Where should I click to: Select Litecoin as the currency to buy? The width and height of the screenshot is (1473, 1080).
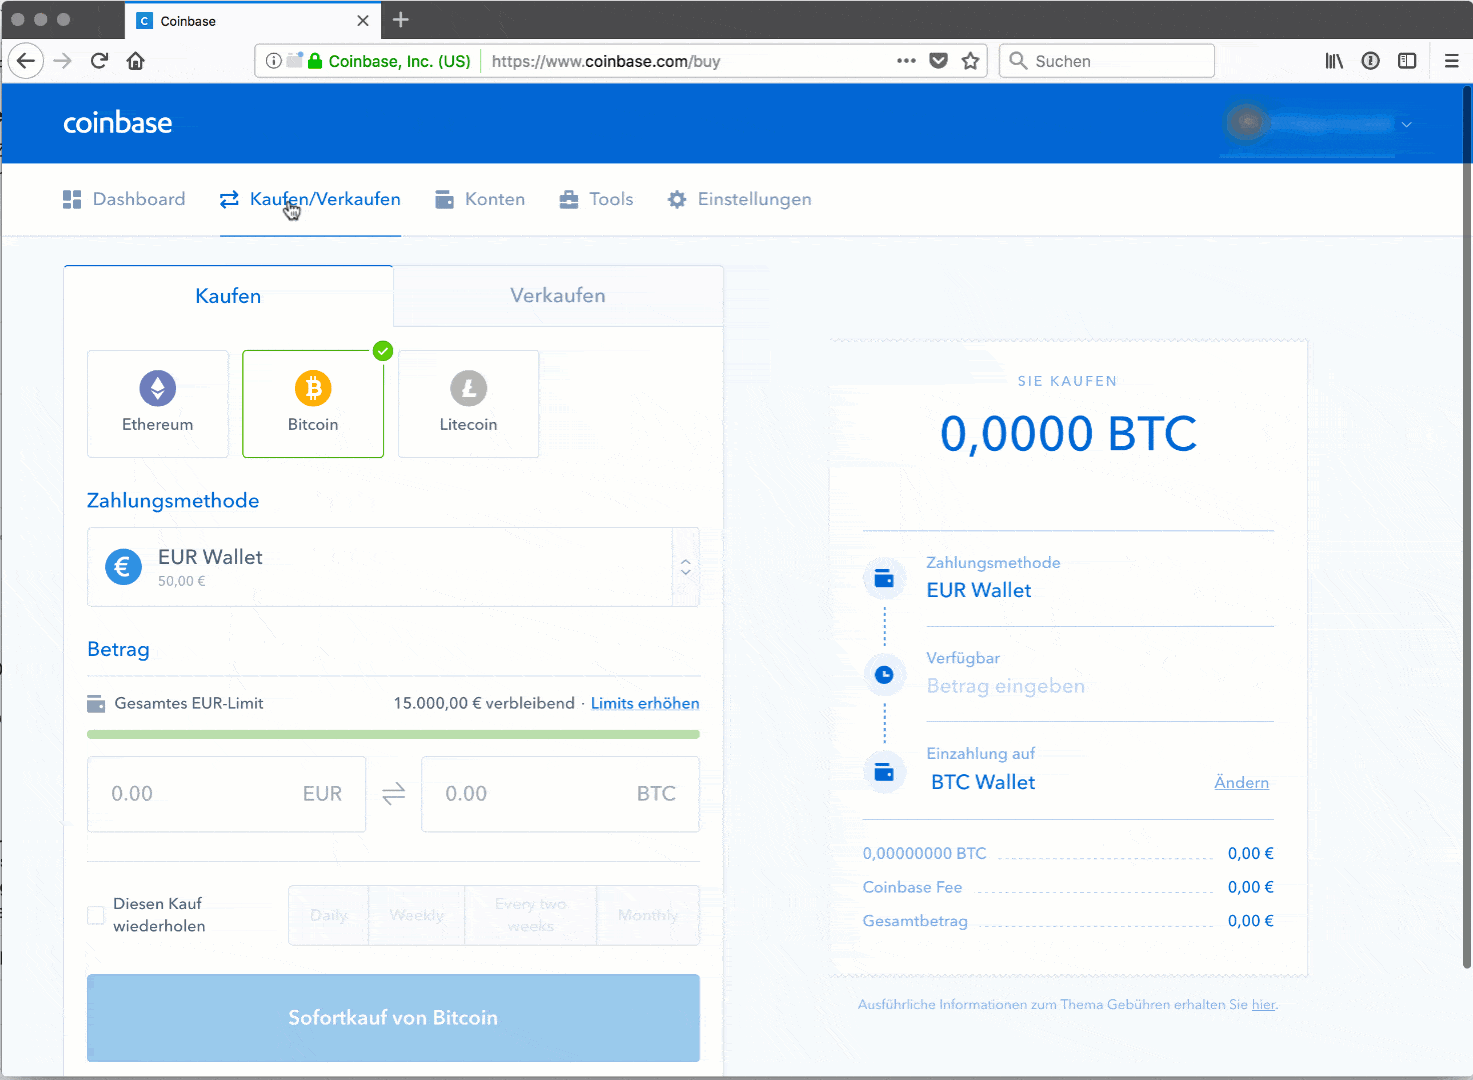(468, 404)
